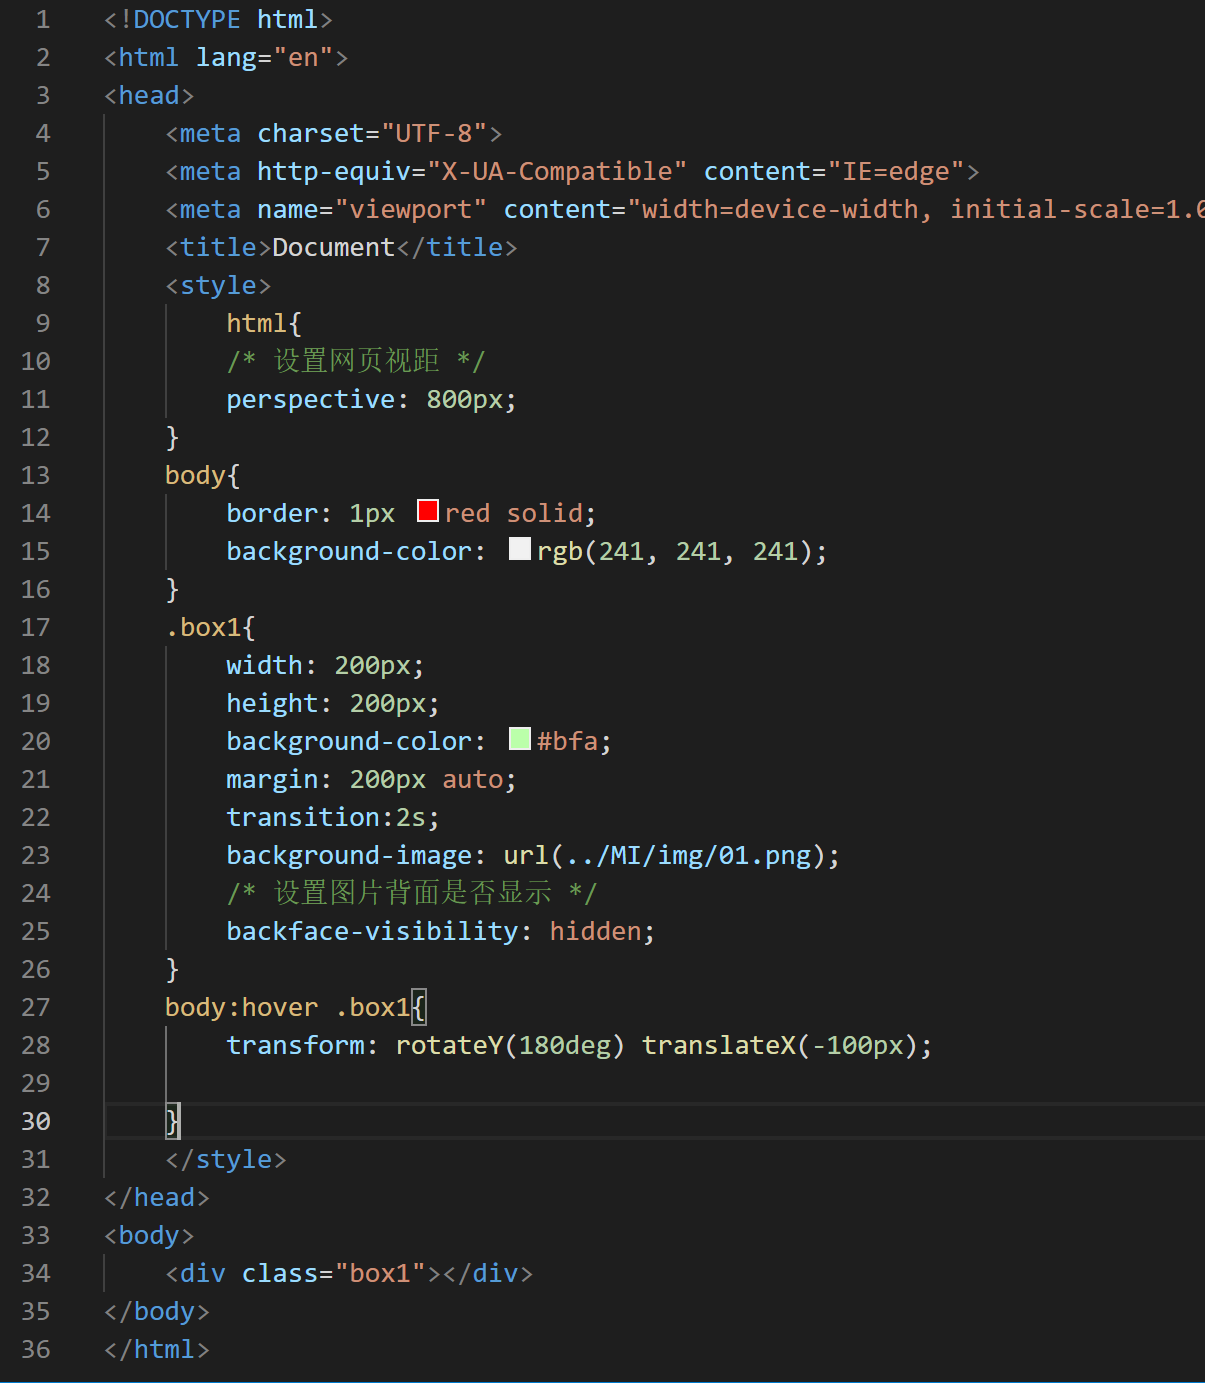Viewport: 1205px width, 1383px height.
Task: Click 'lang' attribute in html tag
Action: (226, 57)
